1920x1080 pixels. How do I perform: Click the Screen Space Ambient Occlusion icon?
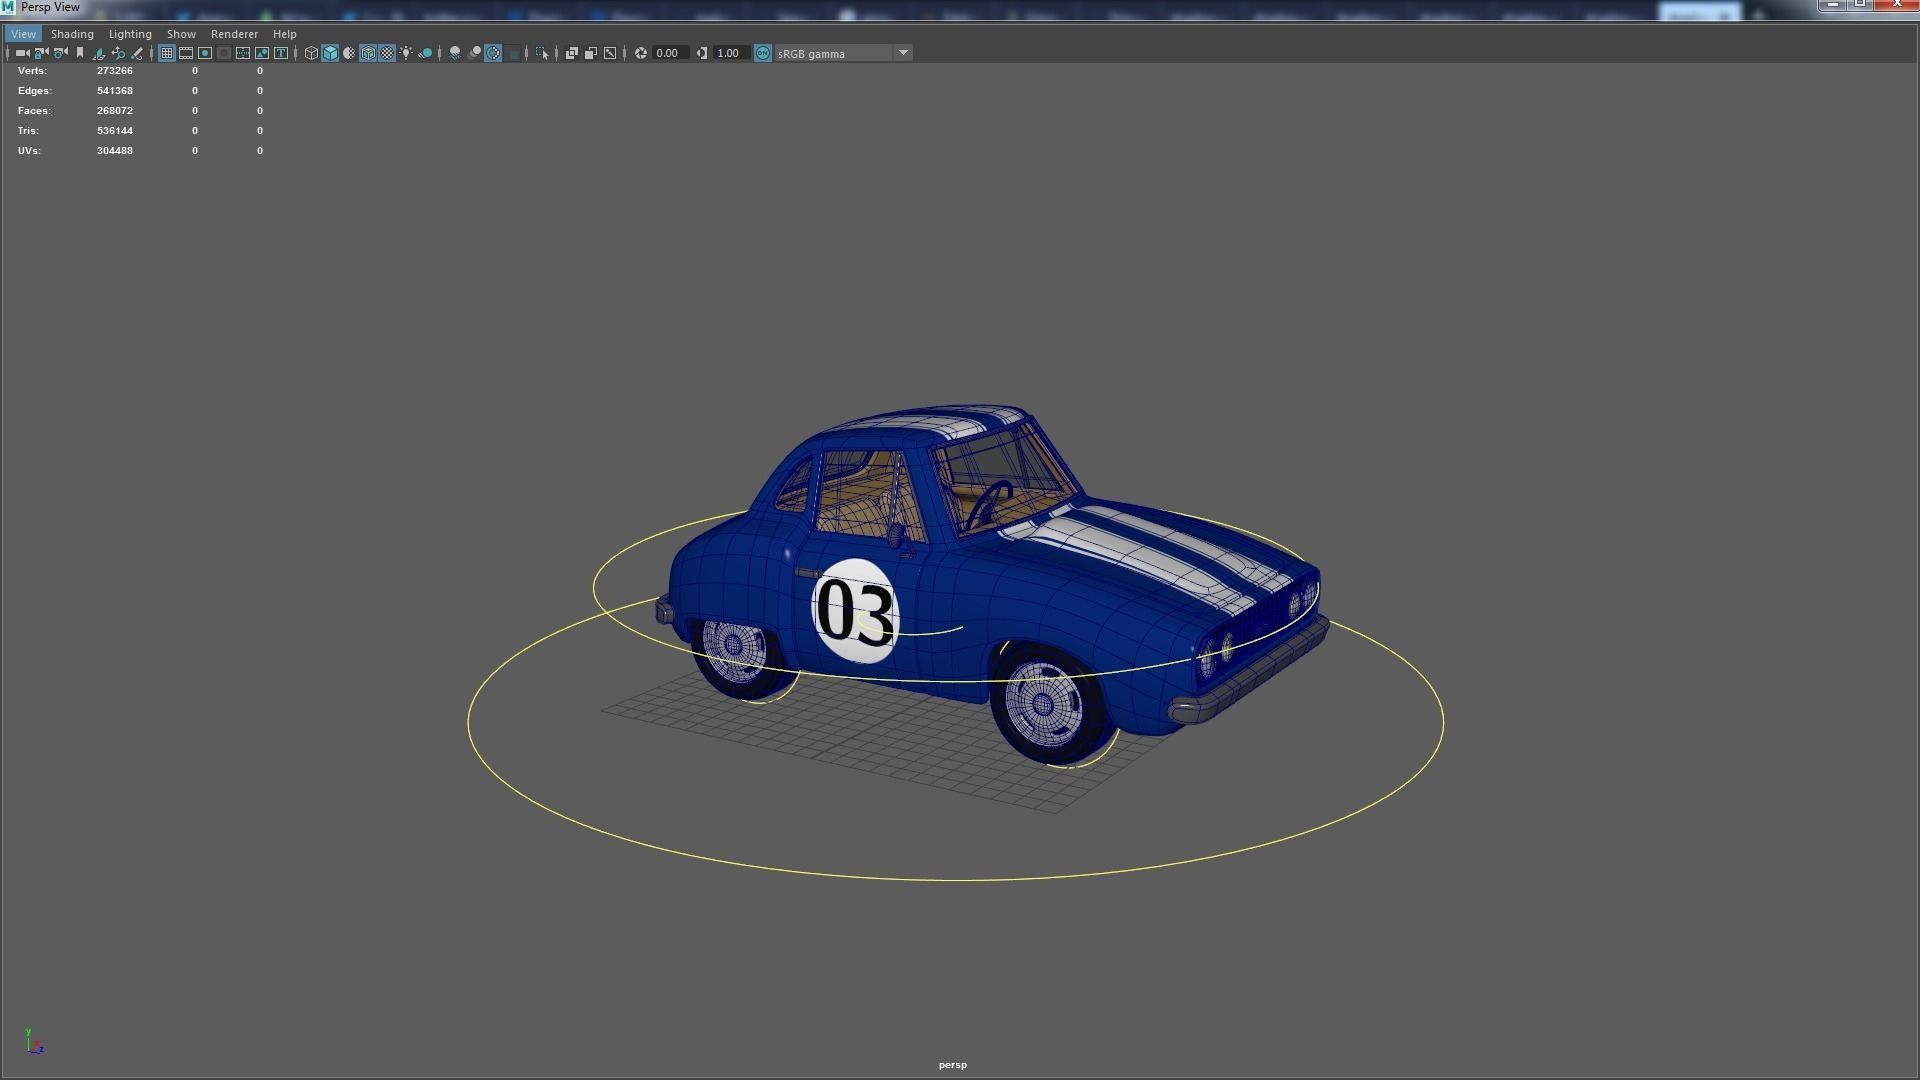click(455, 53)
